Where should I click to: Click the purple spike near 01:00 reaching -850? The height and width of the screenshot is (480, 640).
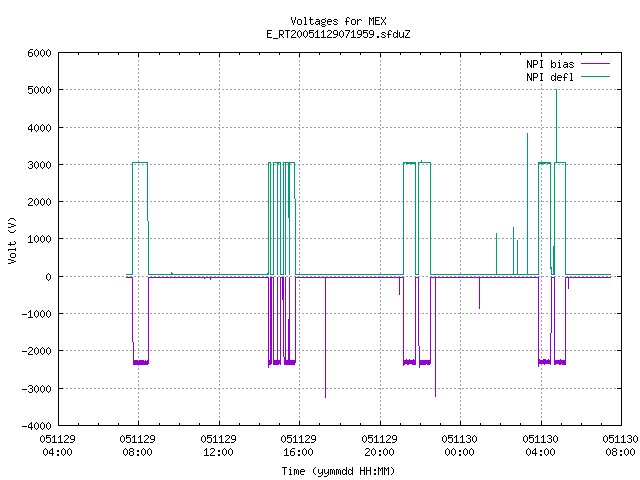point(480,293)
